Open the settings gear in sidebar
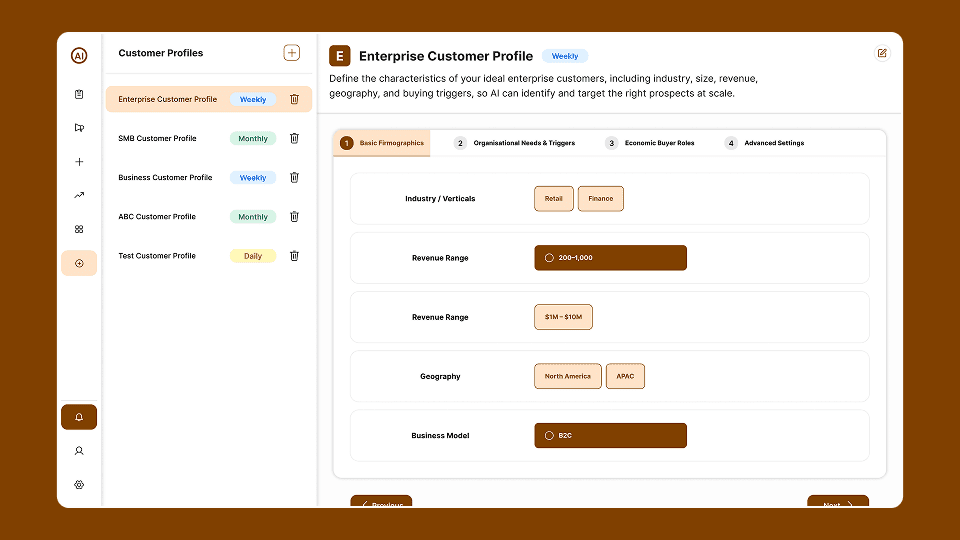The image size is (960, 540). coord(79,485)
